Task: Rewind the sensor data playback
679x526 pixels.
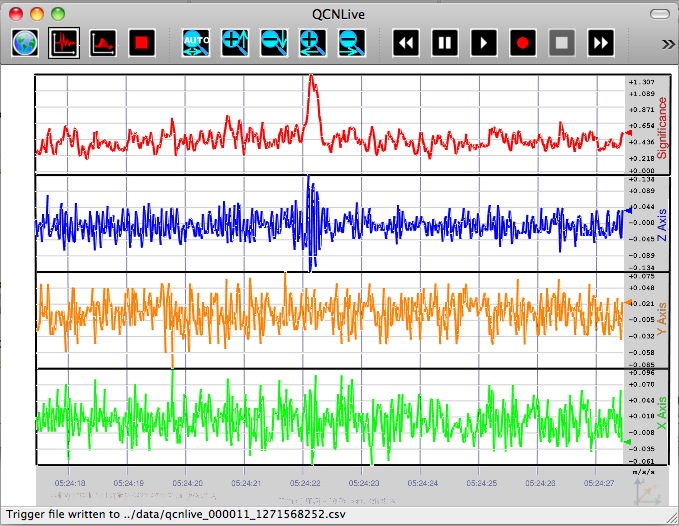Action: tap(406, 43)
